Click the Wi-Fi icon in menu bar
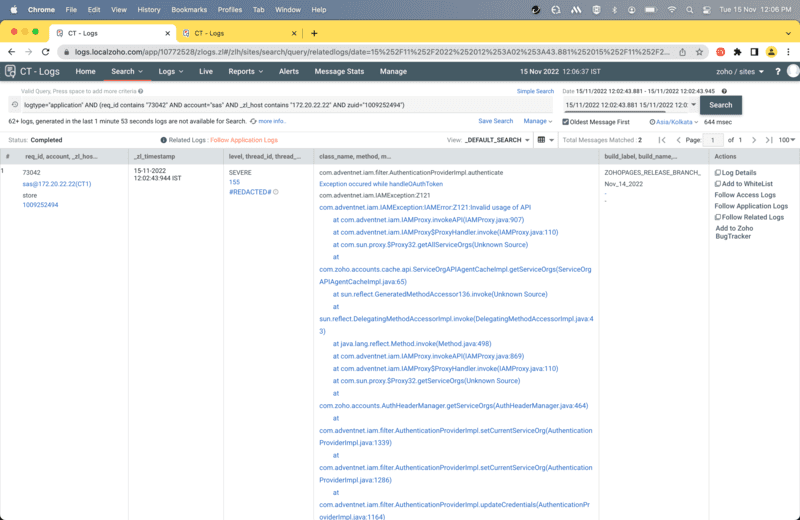 [x=672, y=10]
